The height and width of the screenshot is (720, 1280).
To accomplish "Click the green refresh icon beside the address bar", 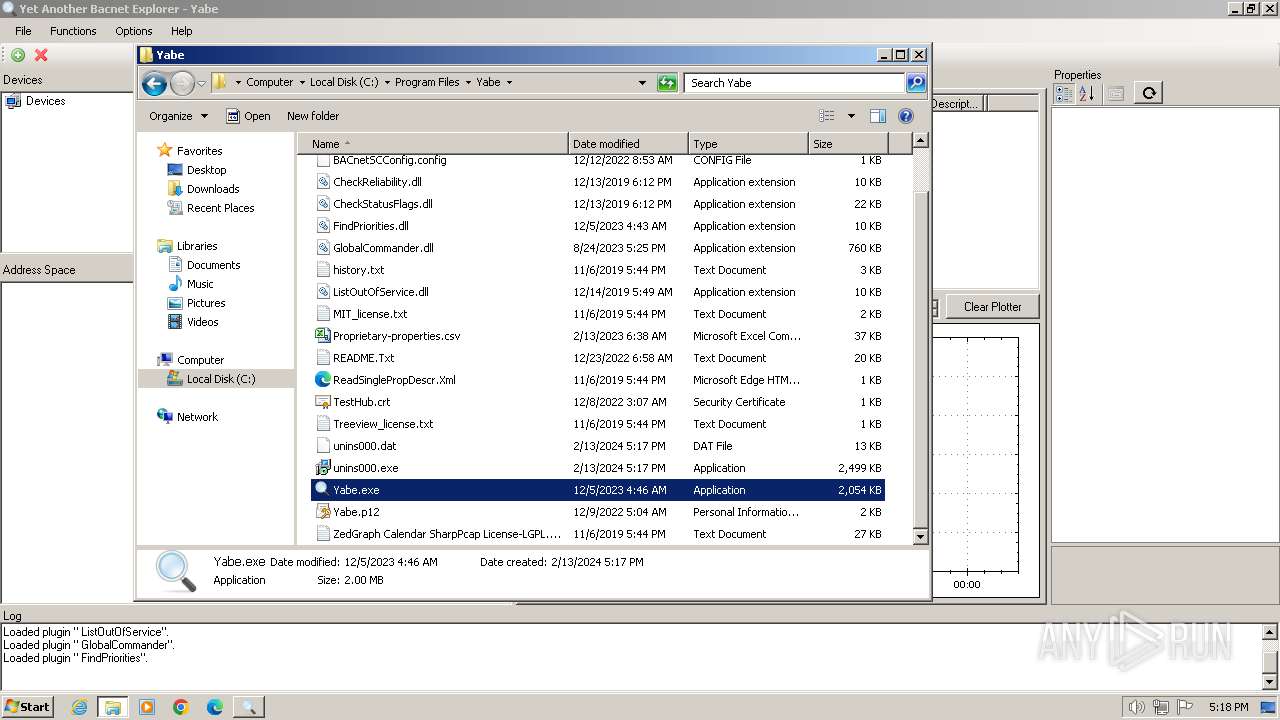I will [x=667, y=83].
